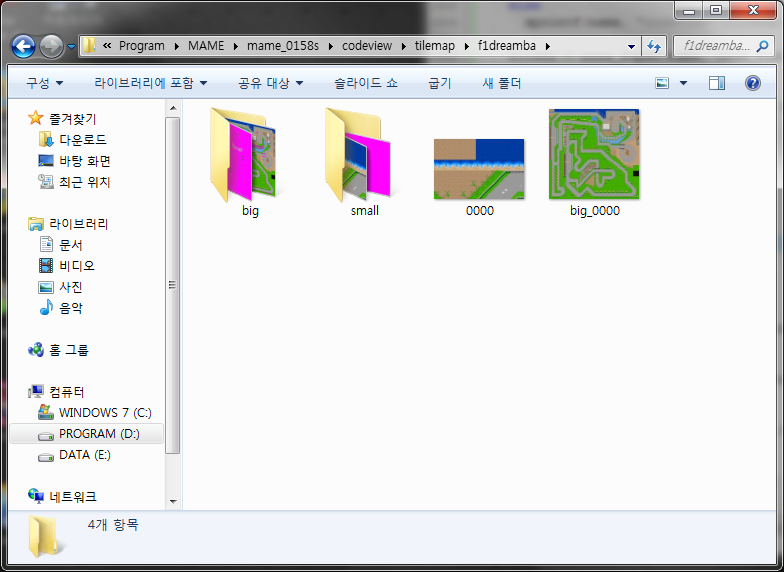Go back with the Back arrow button
Screen dimensions: 784x572
click(x=23, y=46)
